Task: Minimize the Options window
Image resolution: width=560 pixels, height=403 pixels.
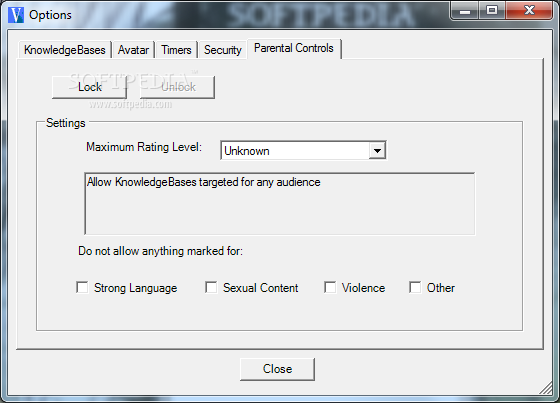Action: [x=465, y=11]
